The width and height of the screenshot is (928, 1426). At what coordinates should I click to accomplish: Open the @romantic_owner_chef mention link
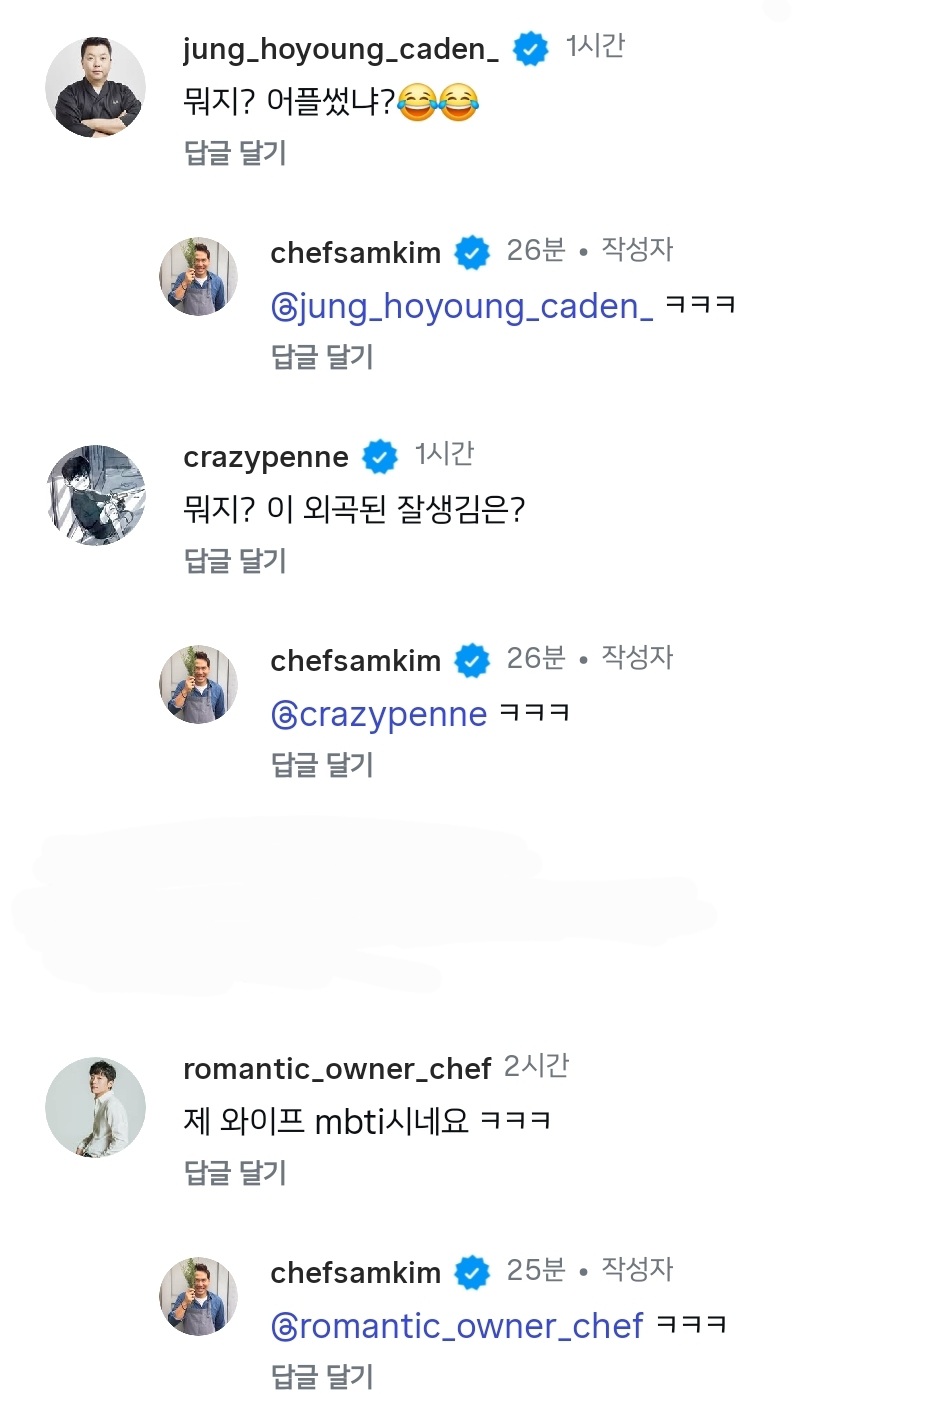click(456, 1326)
